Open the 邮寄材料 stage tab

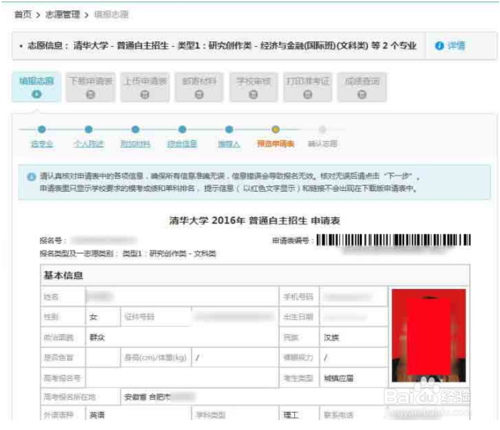pyautogui.click(x=199, y=87)
